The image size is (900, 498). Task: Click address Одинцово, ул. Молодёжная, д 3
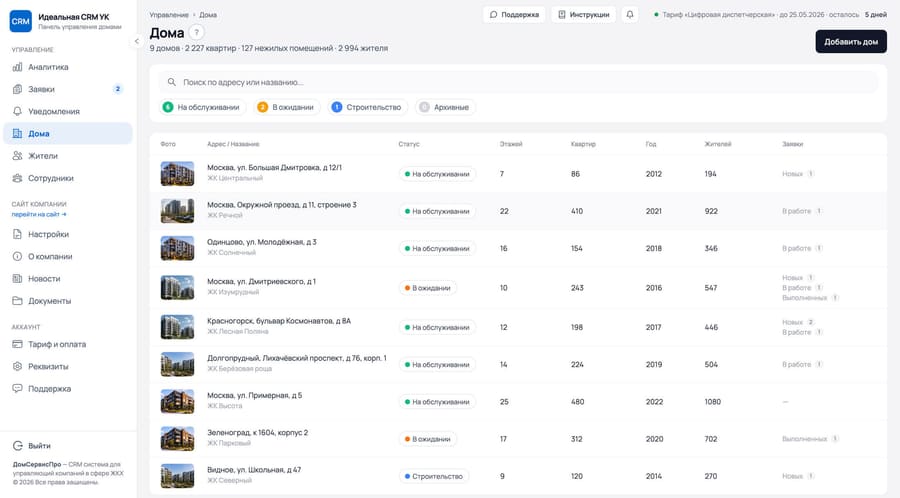[x=262, y=242]
